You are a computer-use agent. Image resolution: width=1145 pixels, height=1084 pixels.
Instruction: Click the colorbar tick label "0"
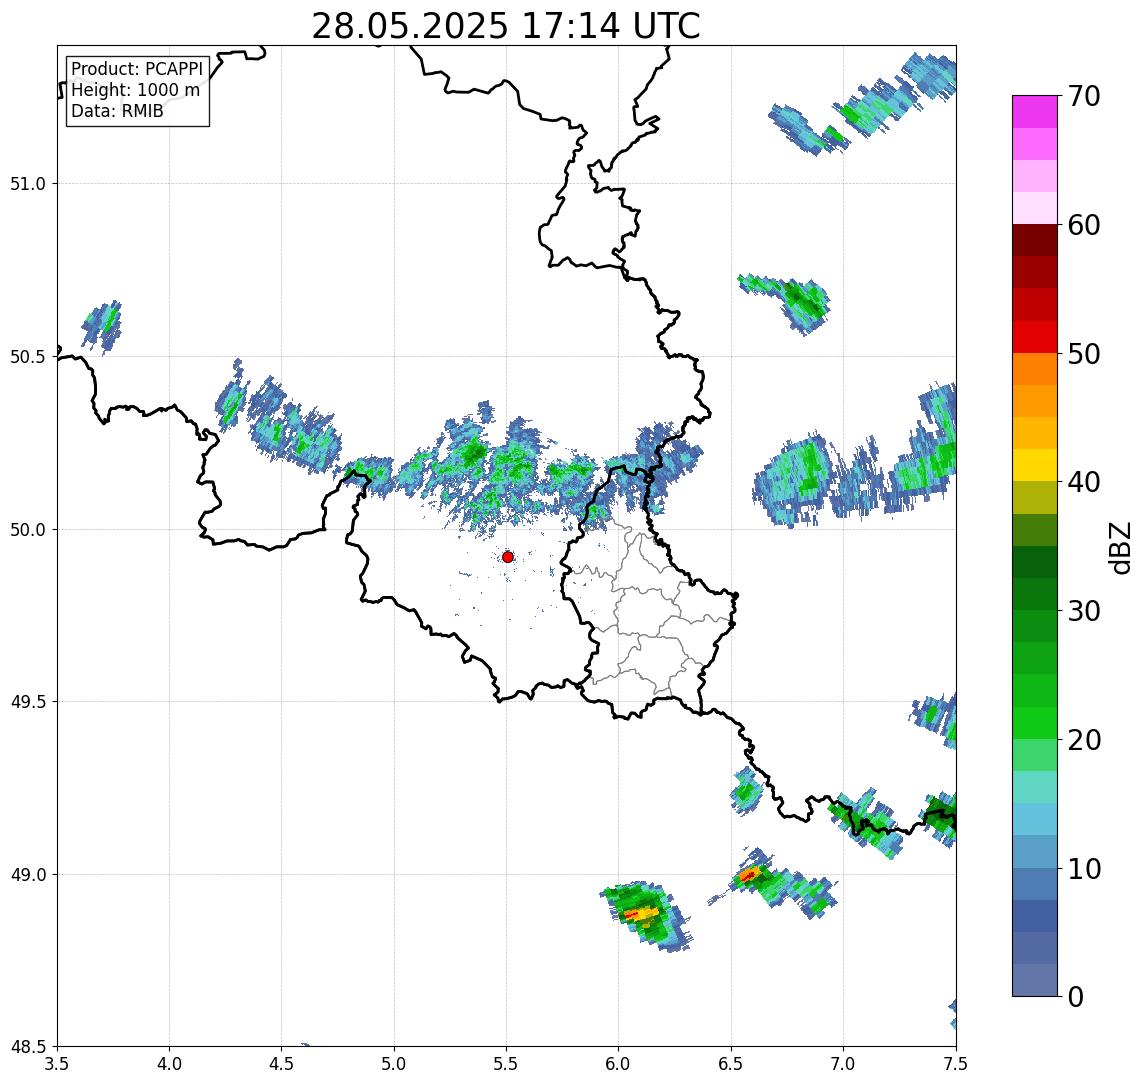point(1076,996)
